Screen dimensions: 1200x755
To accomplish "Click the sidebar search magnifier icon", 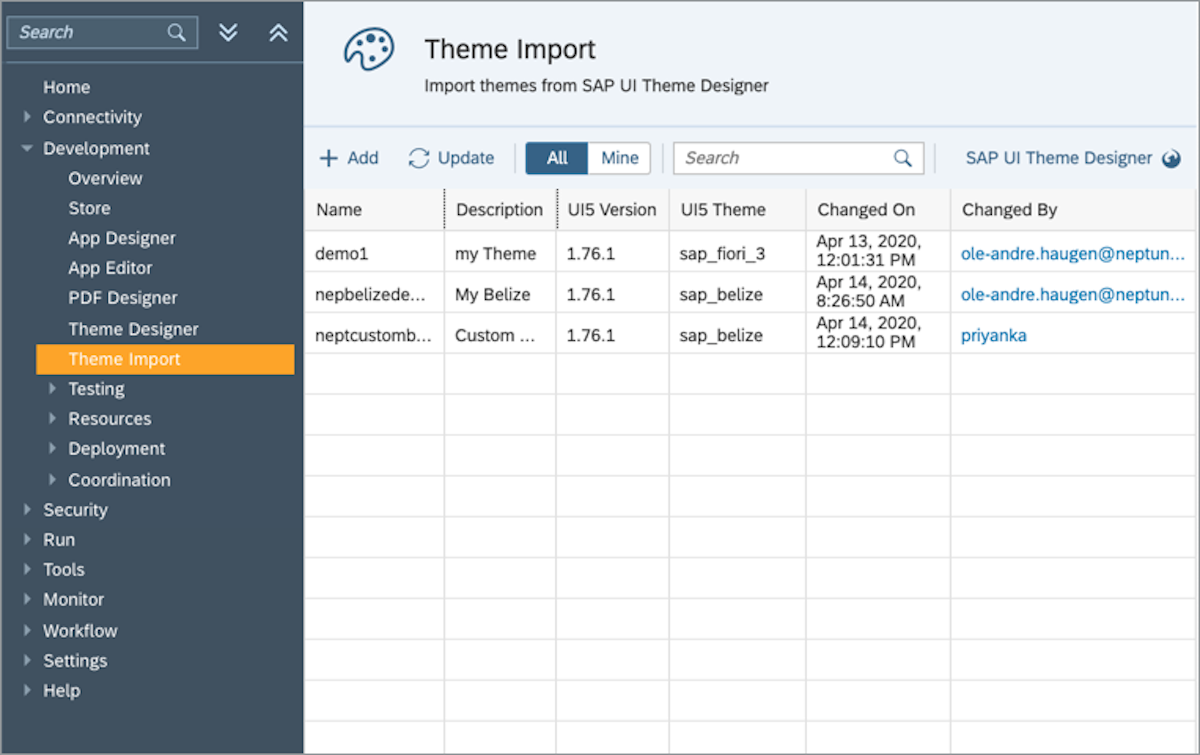I will pyautogui.click(x=177, y=33).
